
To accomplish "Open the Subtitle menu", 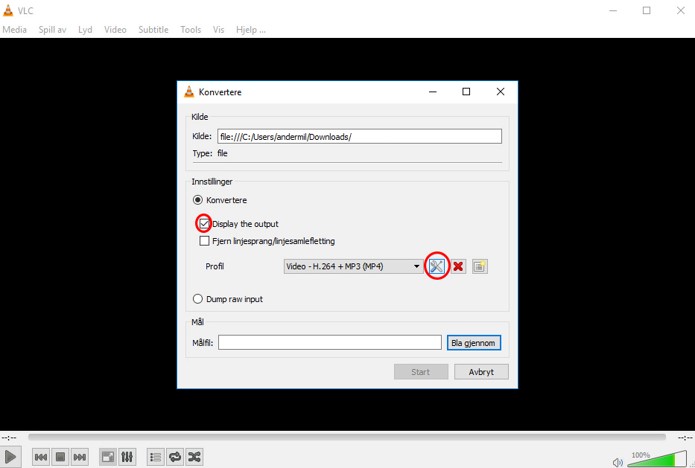I will [x=153, y=30].
